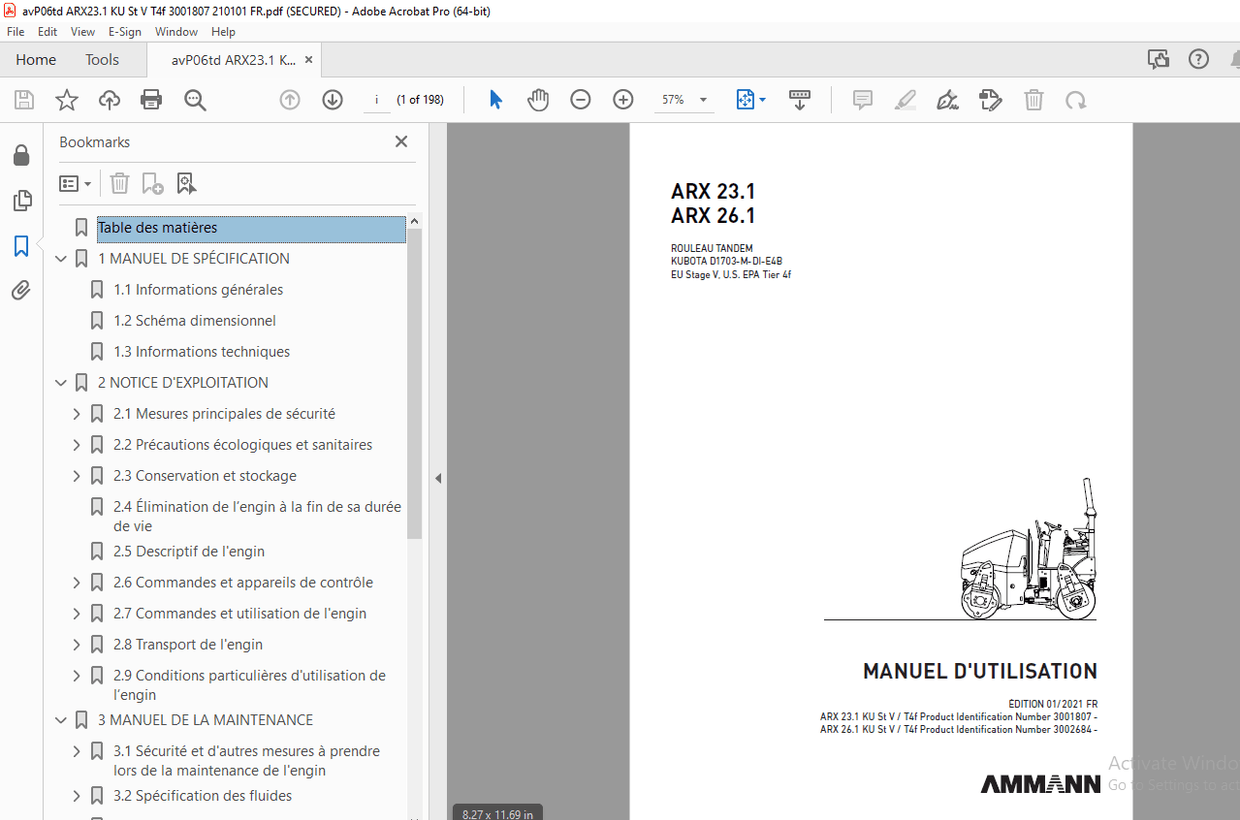Switch to the Tools tab
The image size is (1240, 820).
pyautogui.click(x=101, y=59)
